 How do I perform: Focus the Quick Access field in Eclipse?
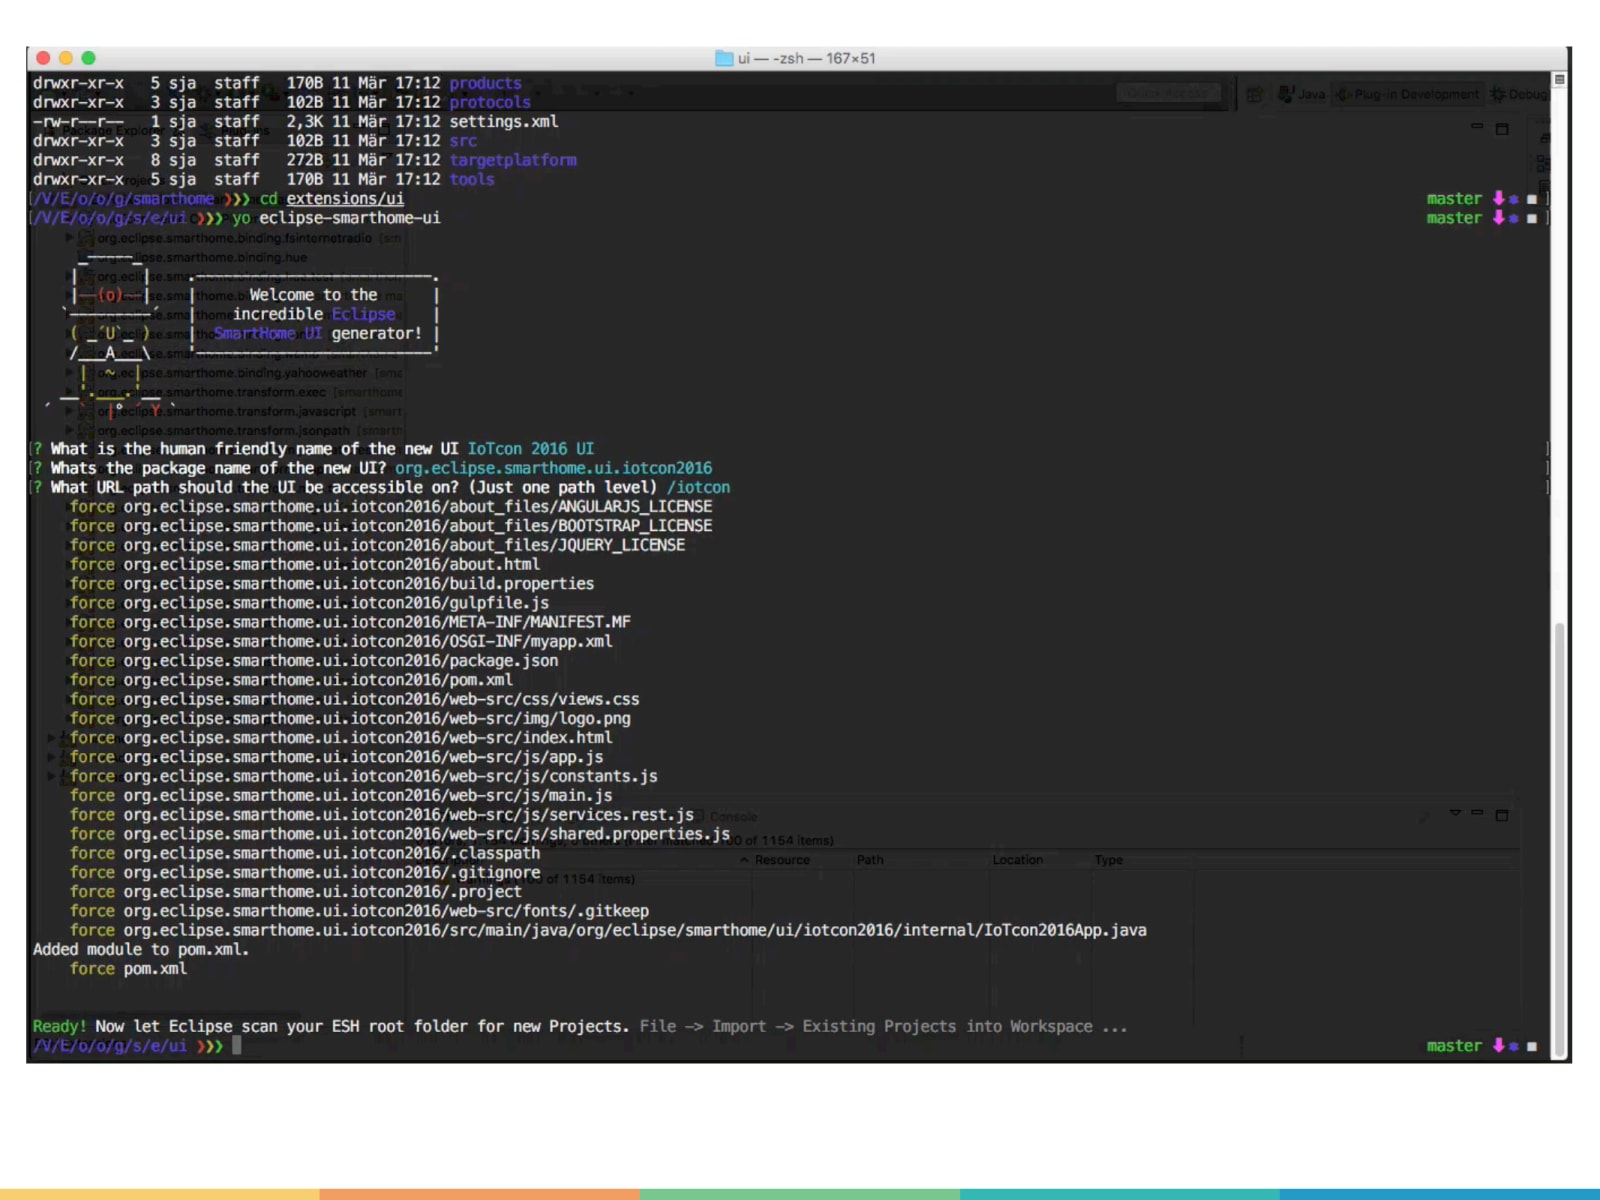(1168, 93)
